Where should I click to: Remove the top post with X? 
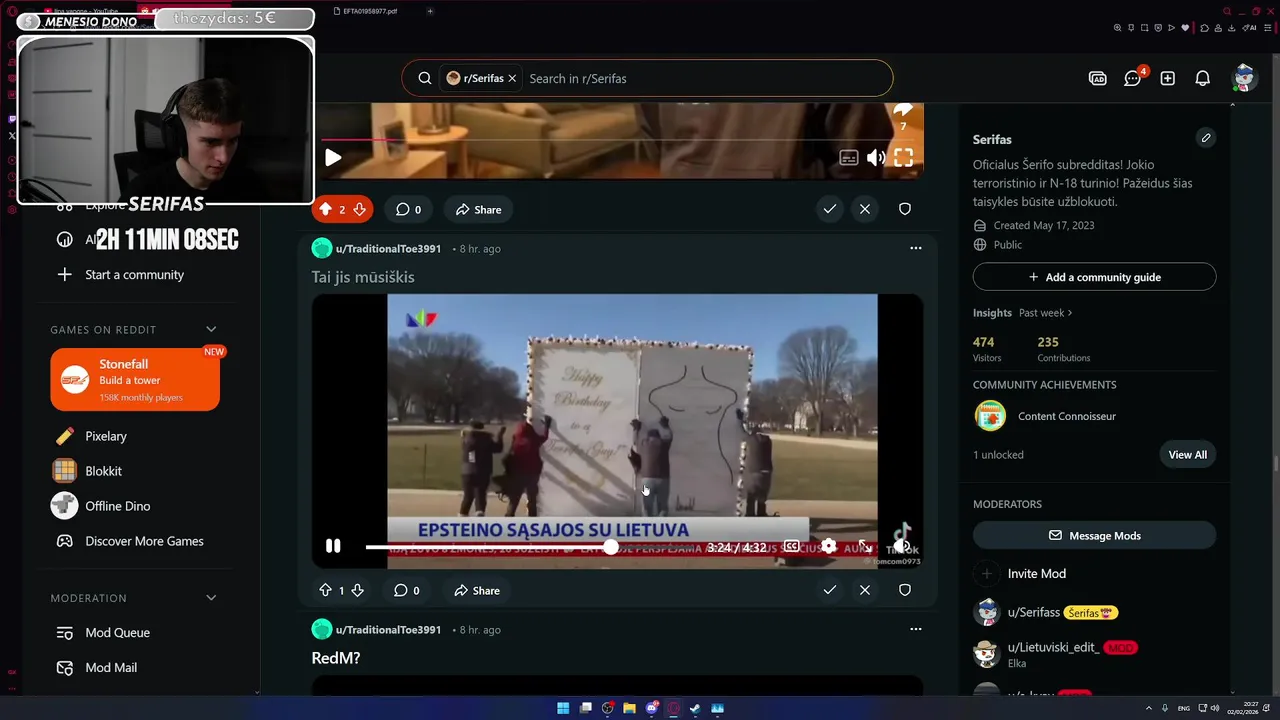(x=865, y=209)
